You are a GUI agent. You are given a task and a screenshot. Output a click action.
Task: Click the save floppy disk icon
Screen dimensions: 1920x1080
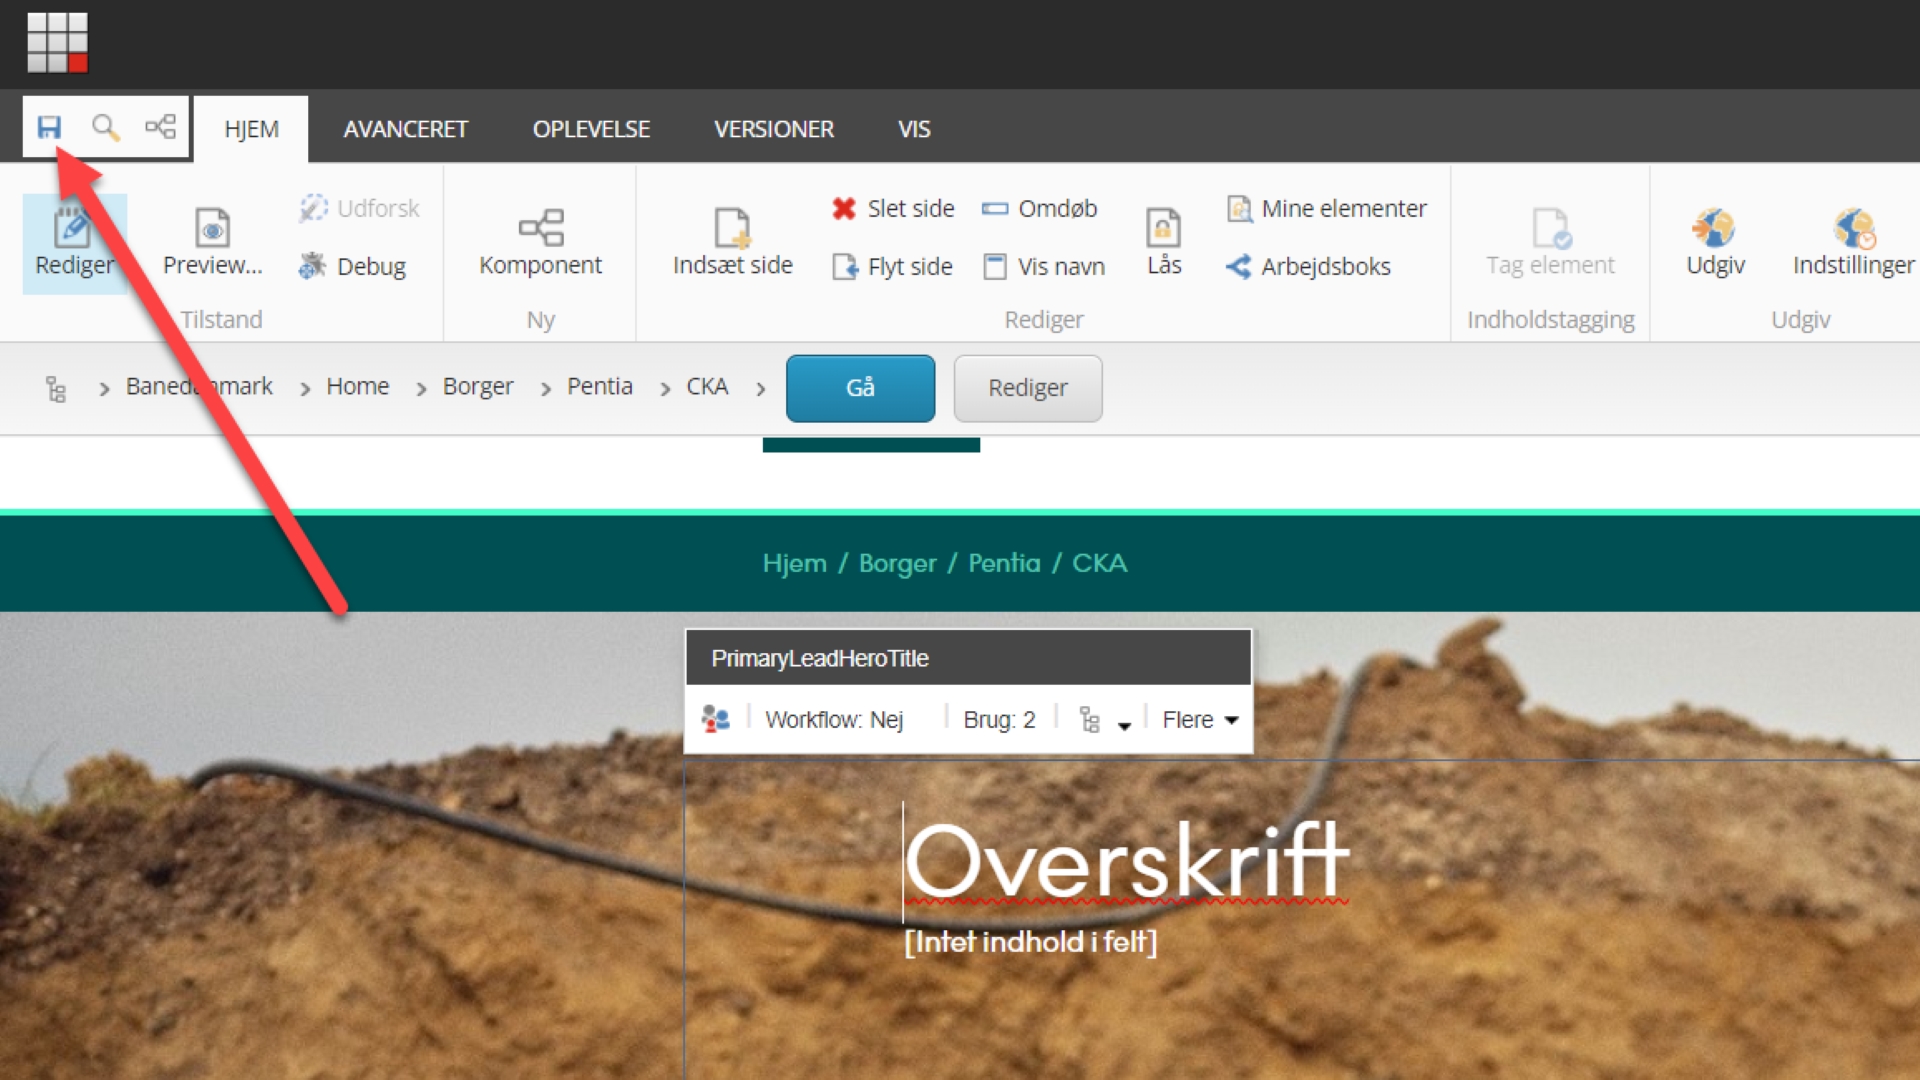[x=49, y=127]
